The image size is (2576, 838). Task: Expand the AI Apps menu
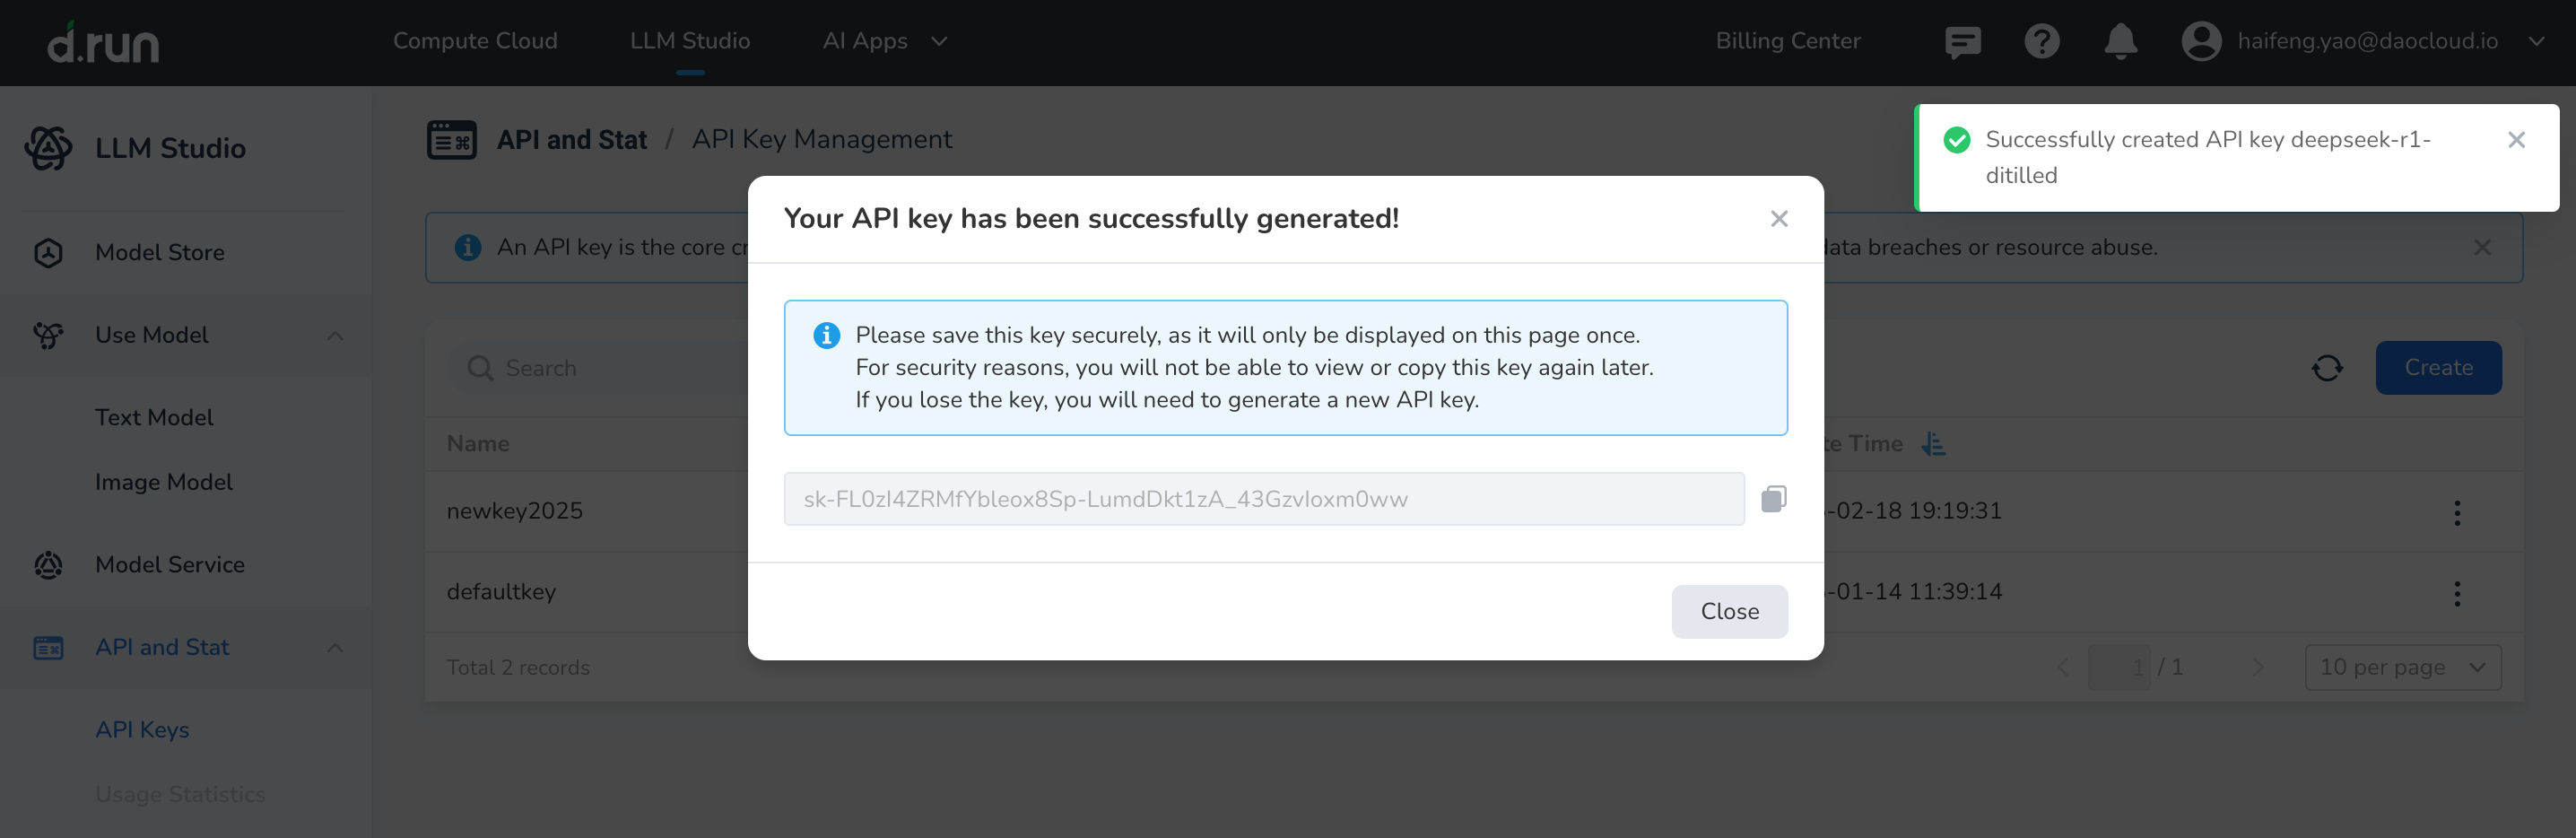point(884,41)
